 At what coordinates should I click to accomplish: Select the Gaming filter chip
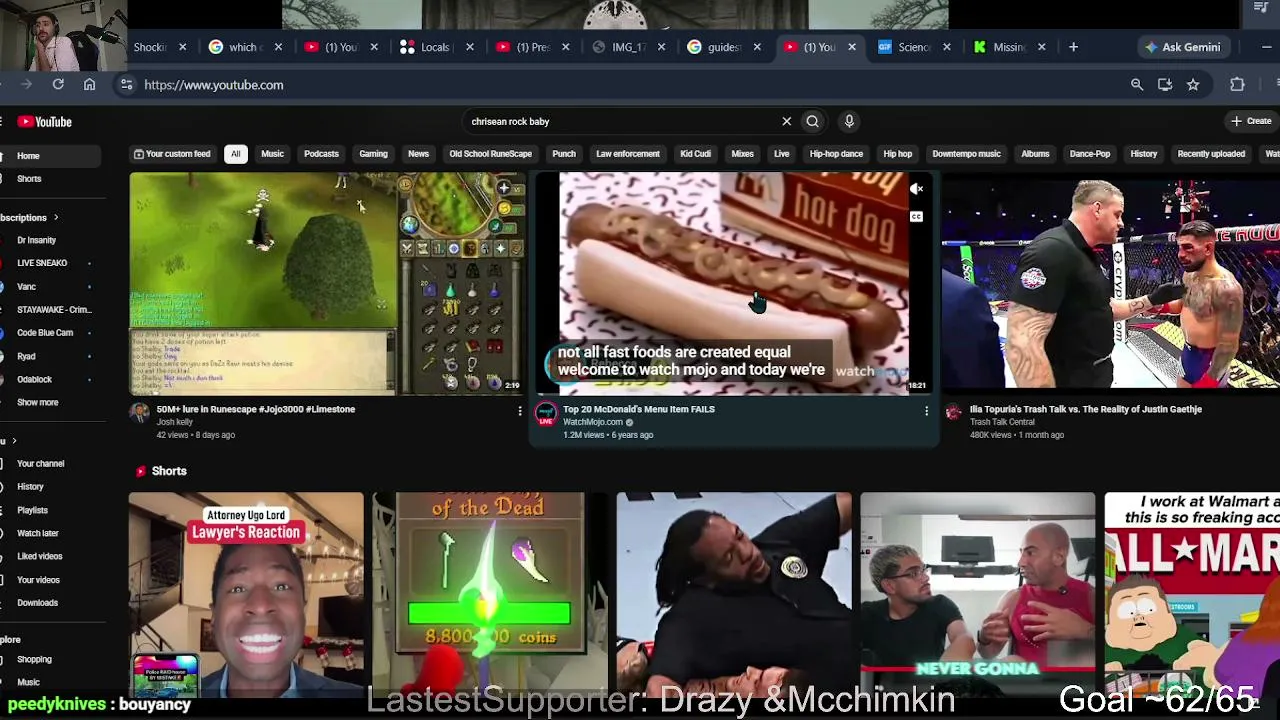[x=373, y=154]
